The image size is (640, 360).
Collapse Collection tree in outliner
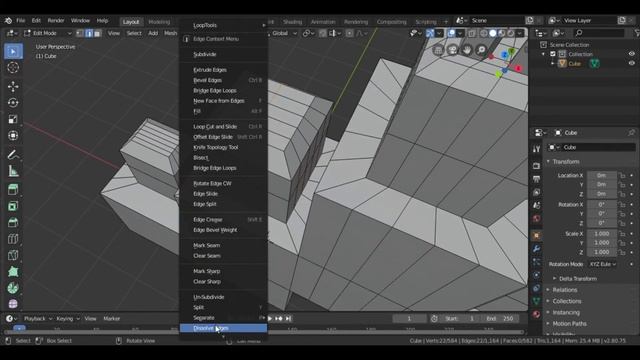544,54
